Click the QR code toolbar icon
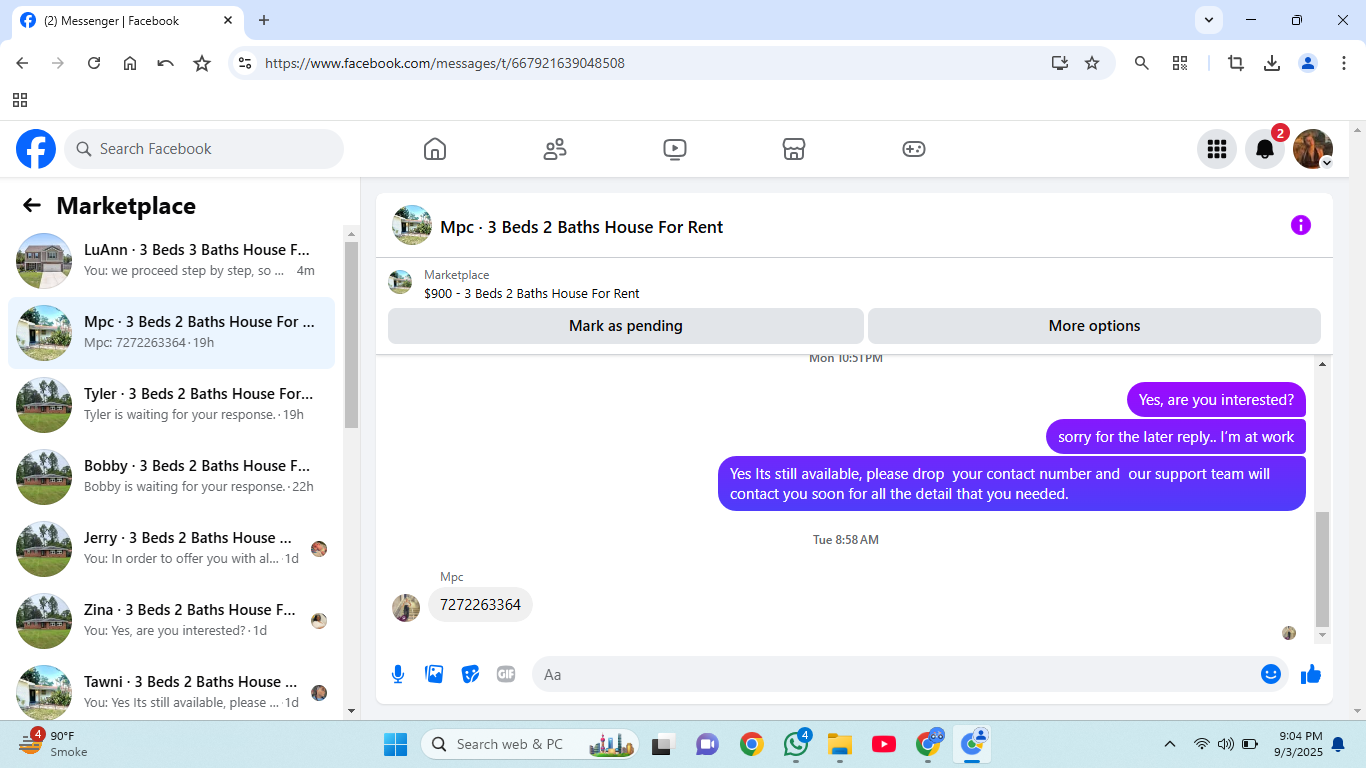The width and height of the screenshot is (1366, 768). (1180, 63)
